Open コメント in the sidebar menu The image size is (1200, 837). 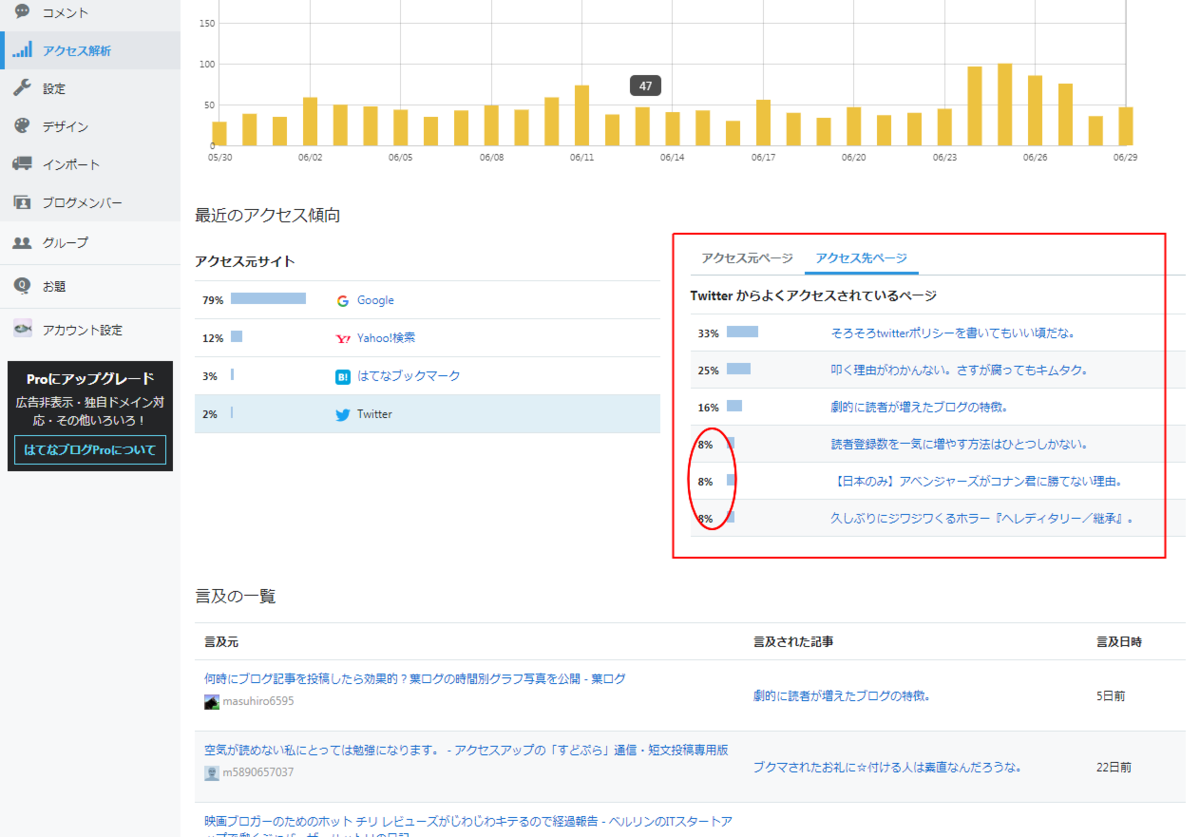[65, 12]
